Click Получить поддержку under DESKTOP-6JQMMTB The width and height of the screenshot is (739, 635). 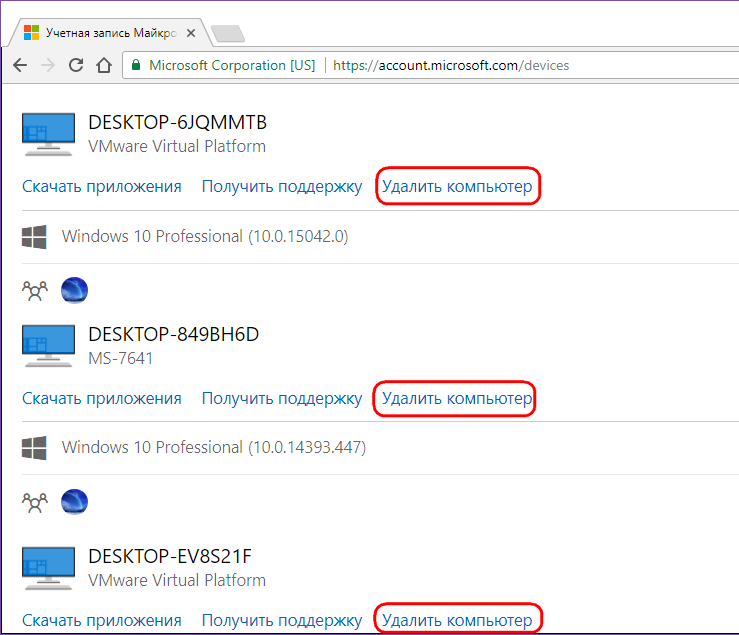coord(282,186)
